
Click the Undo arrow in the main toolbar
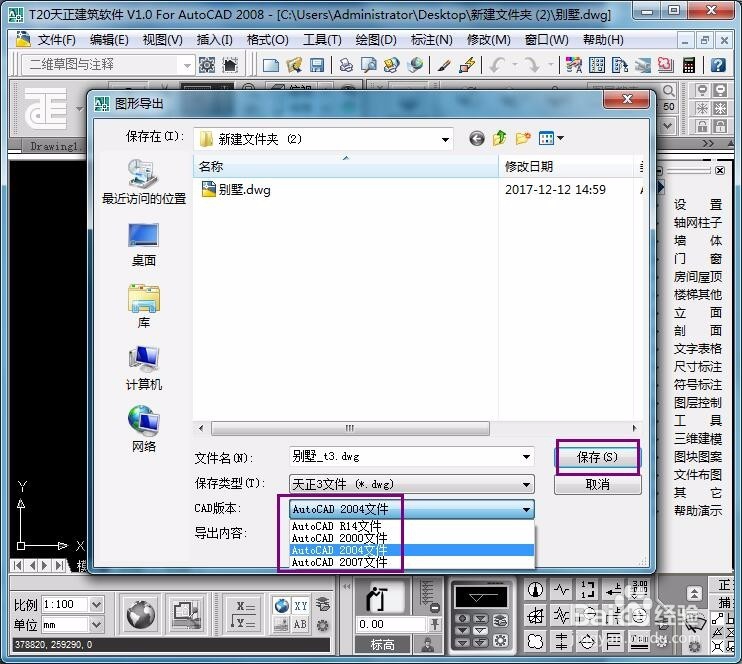click(x=497, y=65)
